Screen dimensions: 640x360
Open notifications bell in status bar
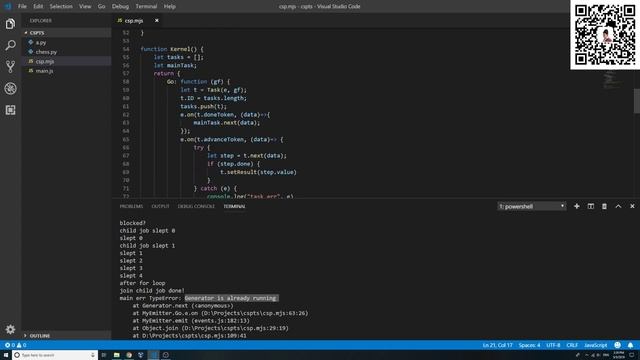coord(630,345)
